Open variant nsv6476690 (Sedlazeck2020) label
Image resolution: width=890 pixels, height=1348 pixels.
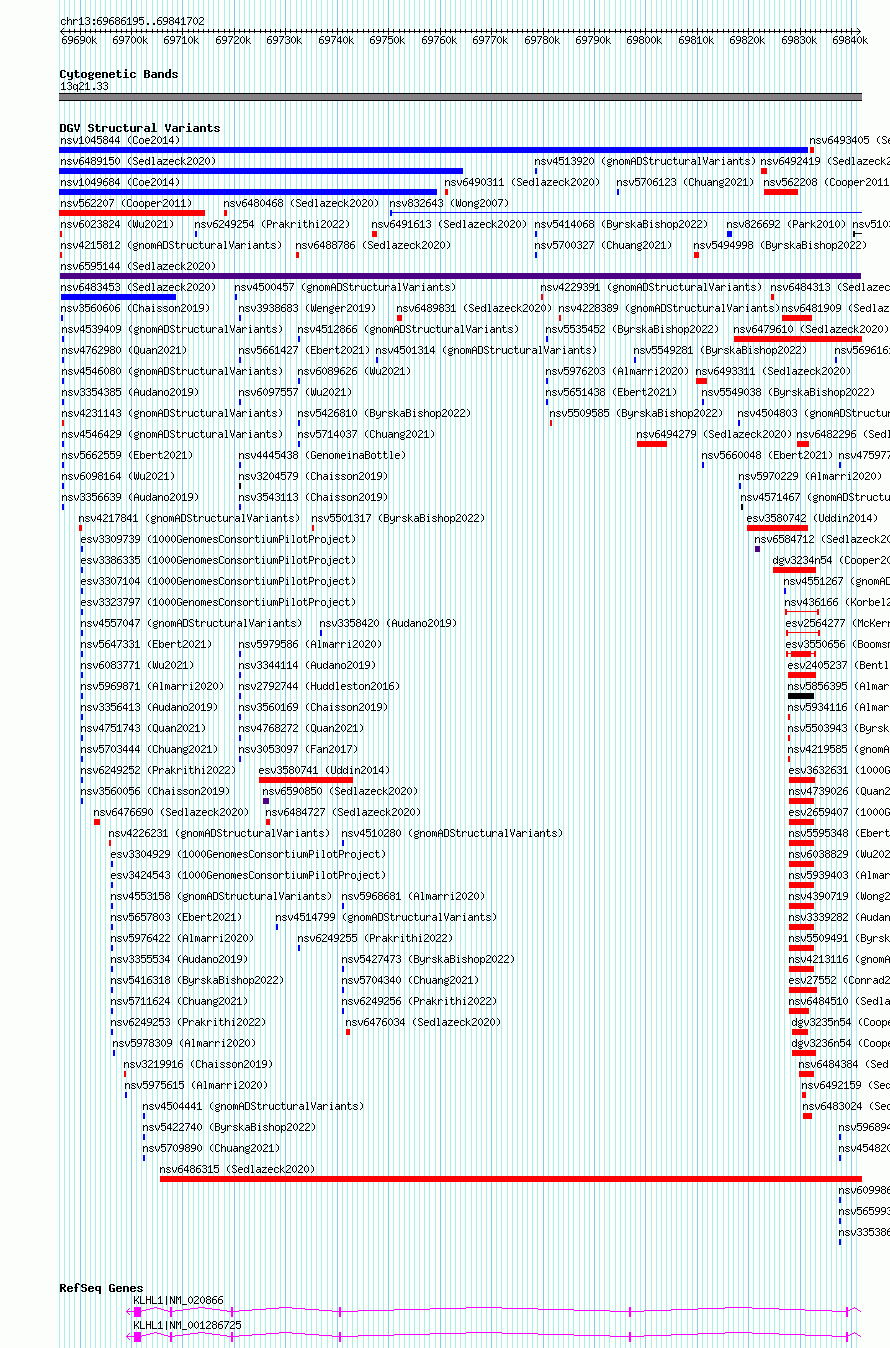[171, 812]
